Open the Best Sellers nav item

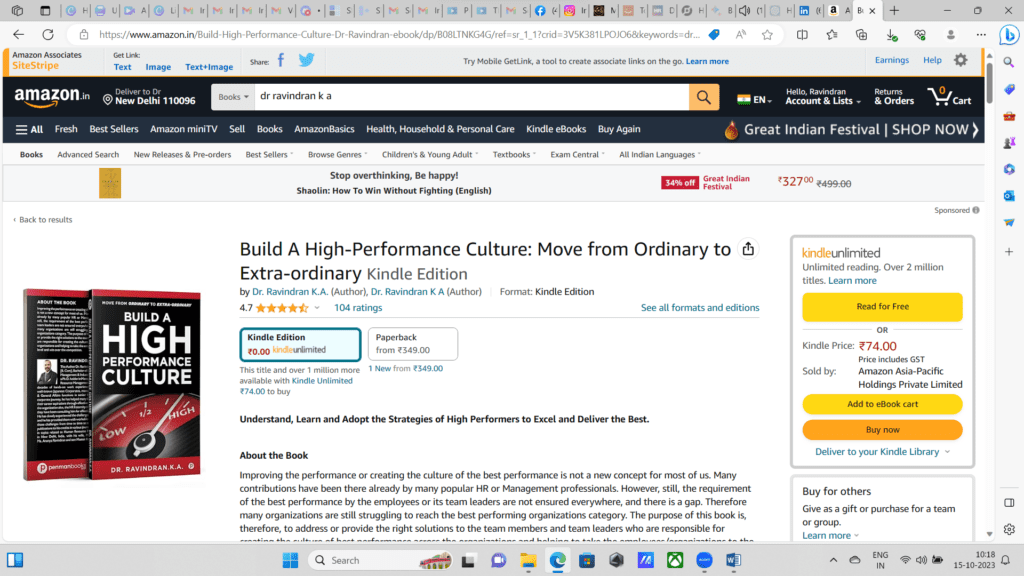(x=114, y=129)
